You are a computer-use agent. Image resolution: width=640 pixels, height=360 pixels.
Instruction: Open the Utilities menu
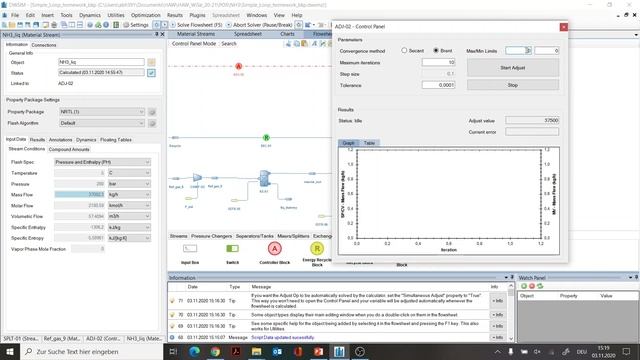116,15
